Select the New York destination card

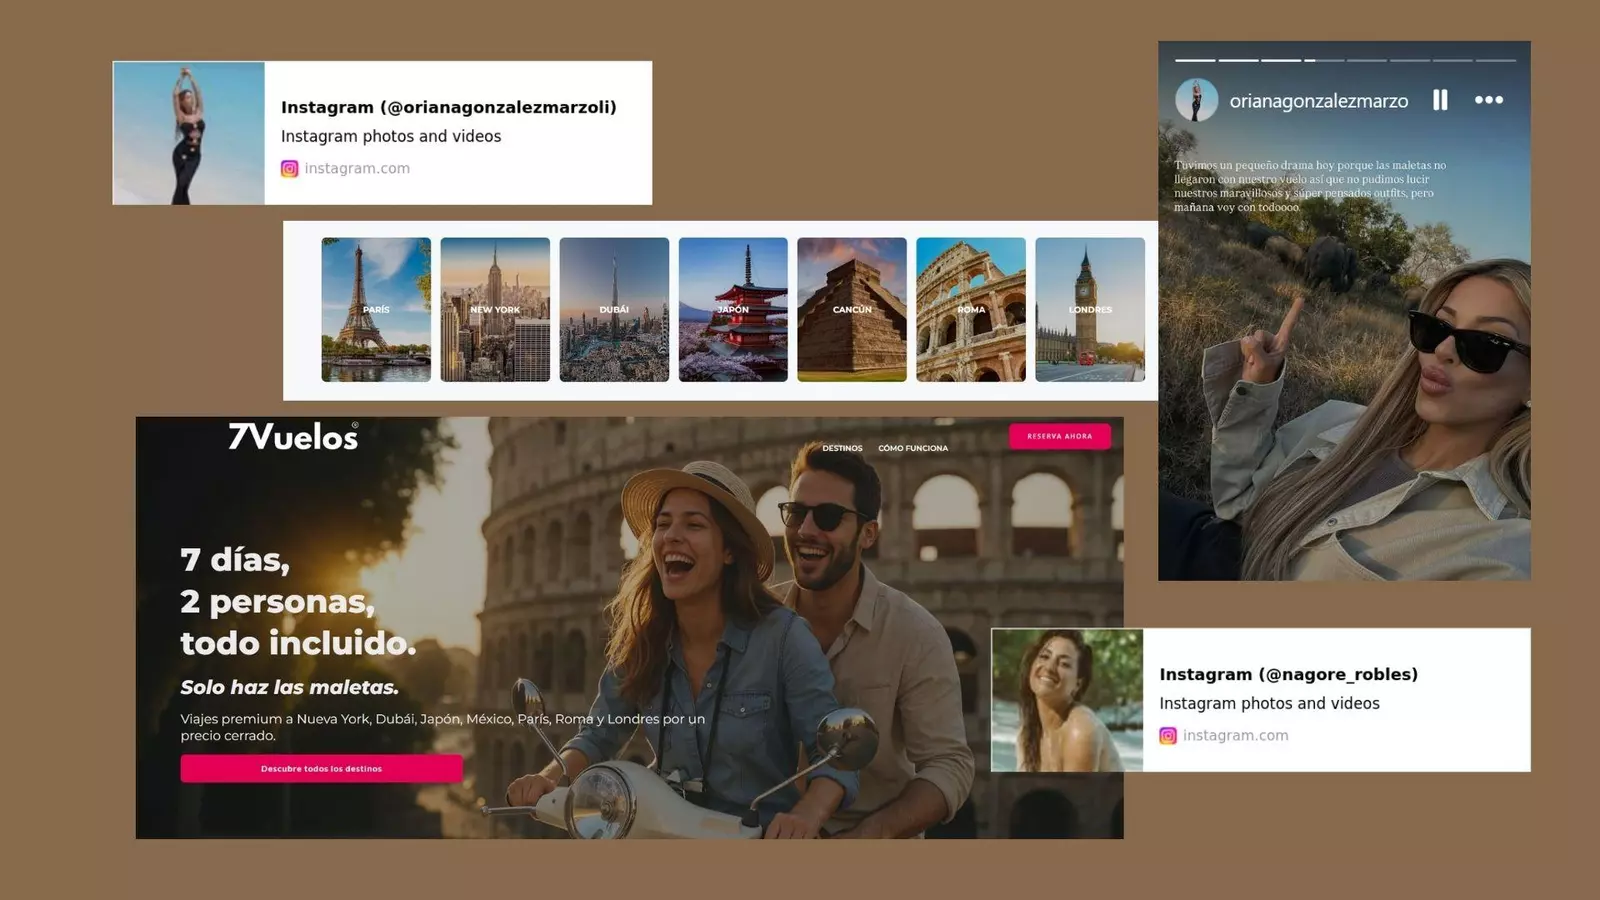pos(495,310)
